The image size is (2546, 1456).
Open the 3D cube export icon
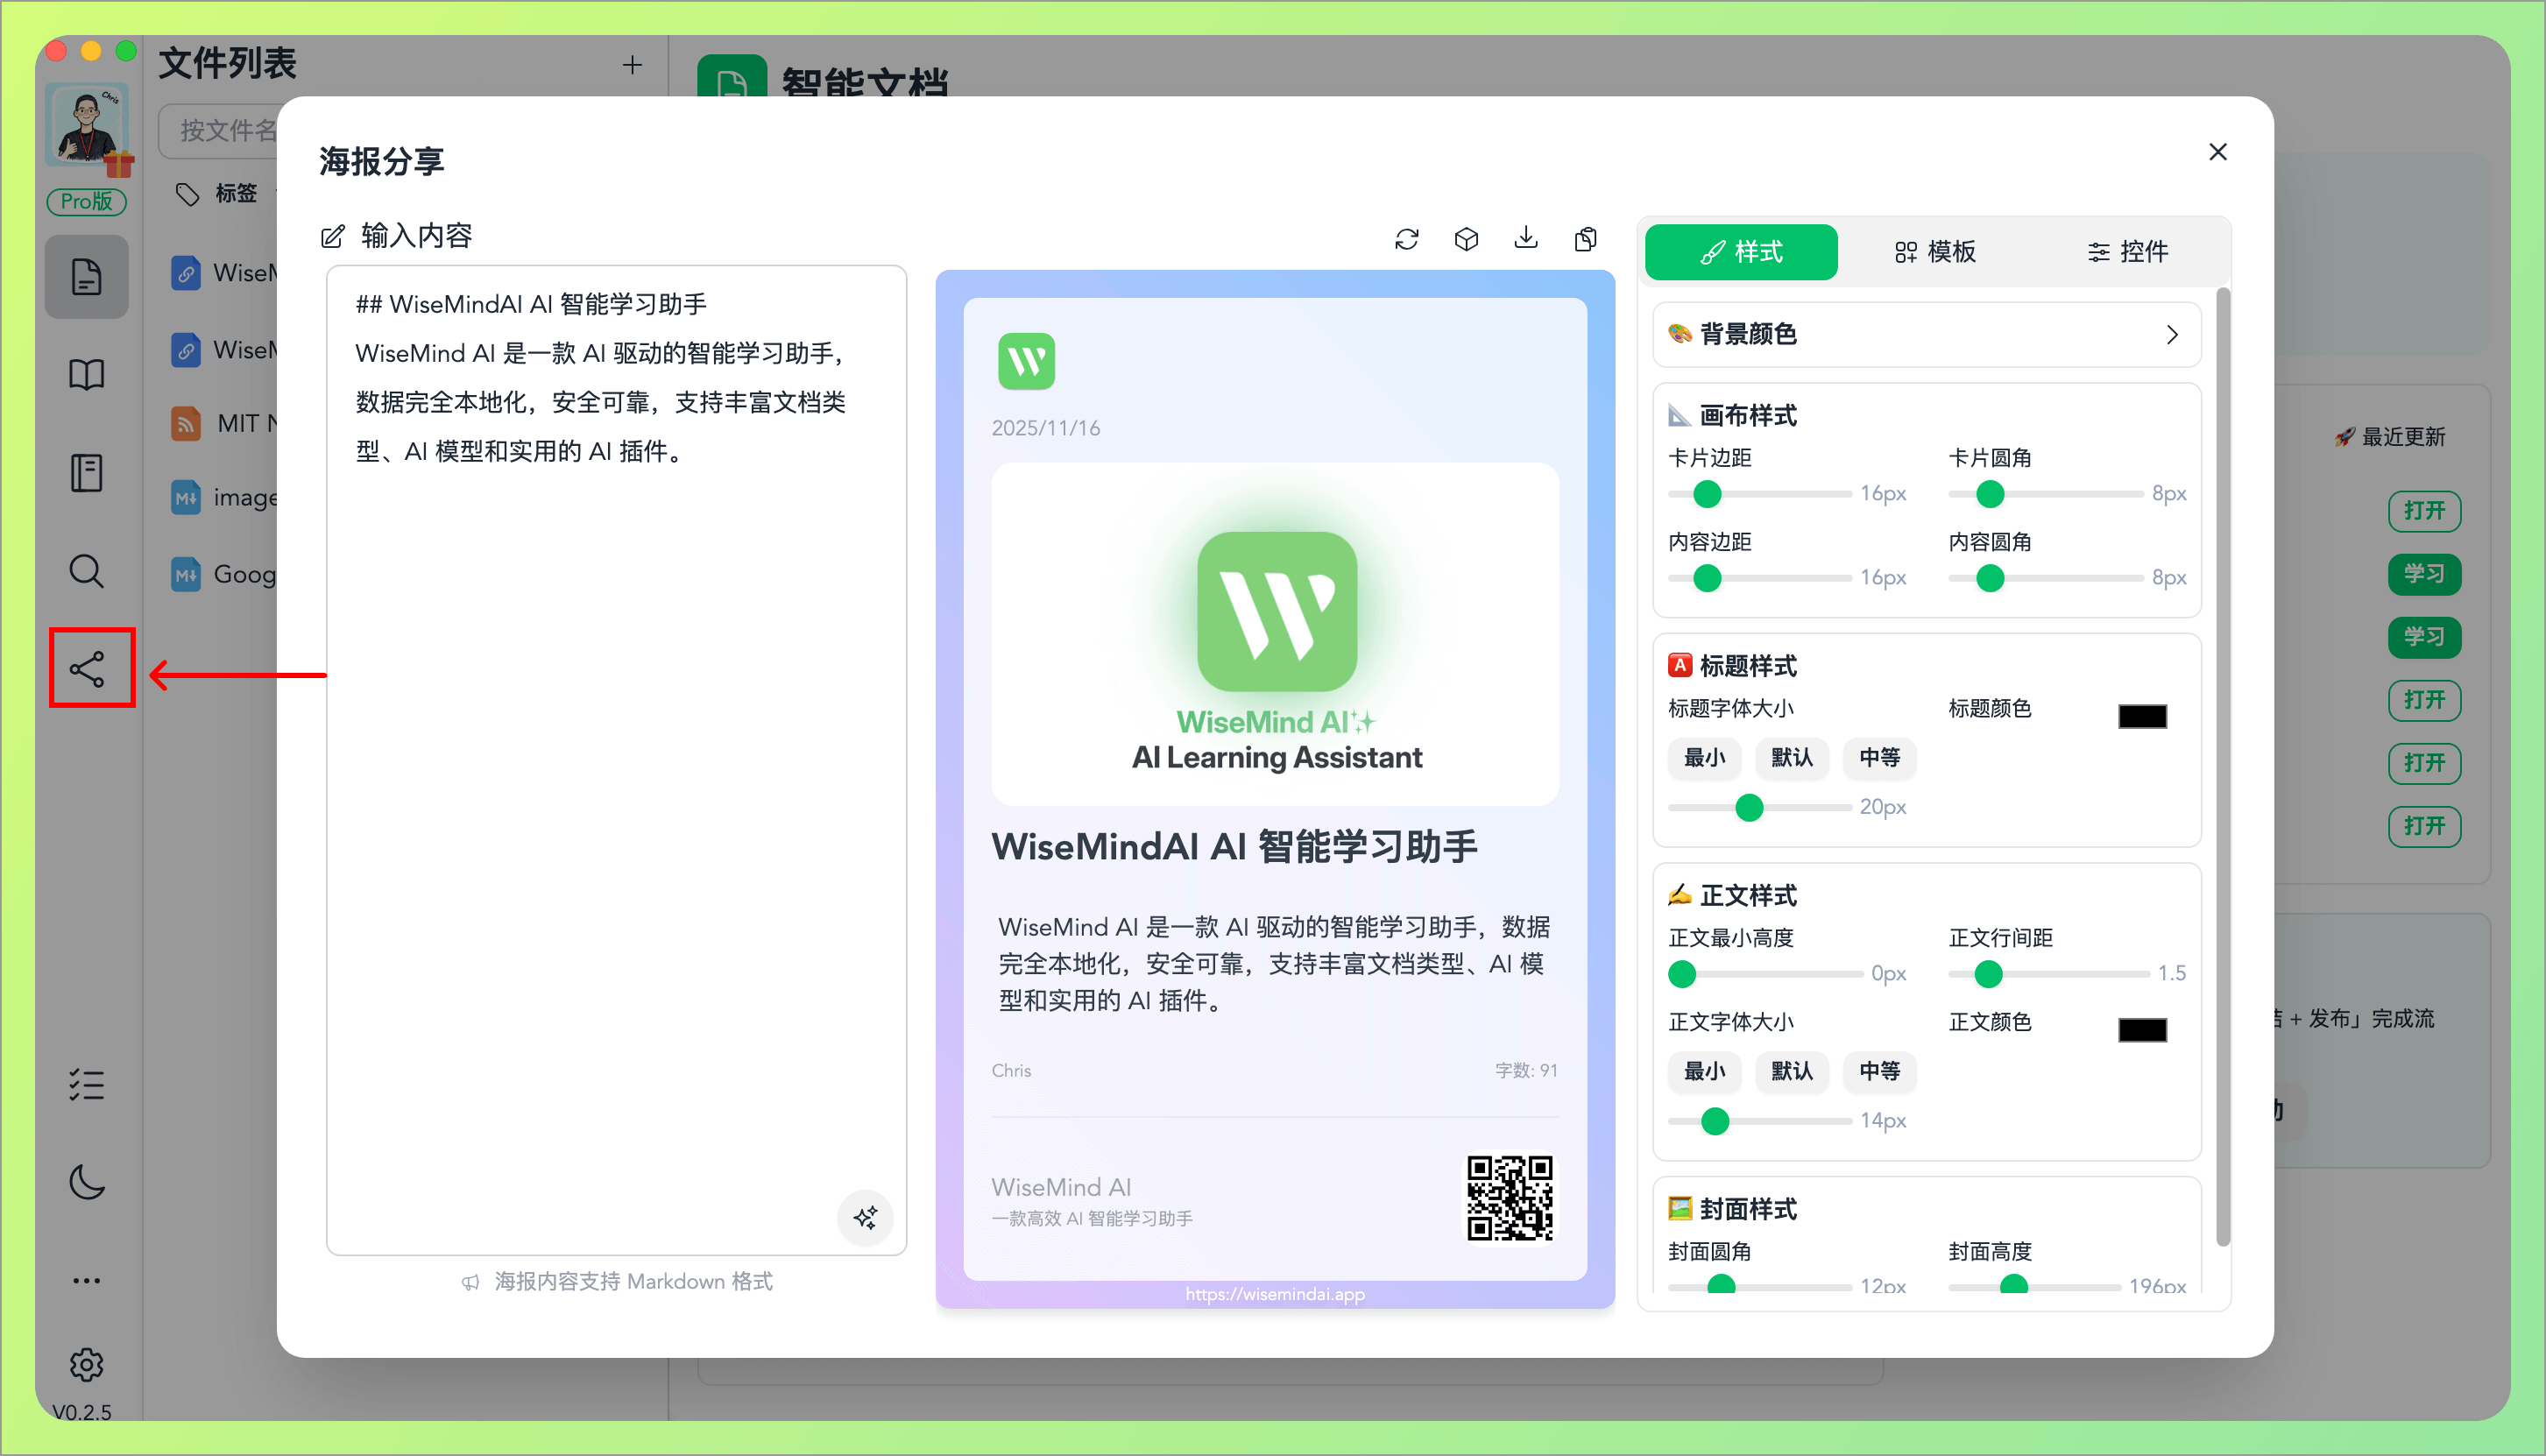click(x=1466, y=238)
